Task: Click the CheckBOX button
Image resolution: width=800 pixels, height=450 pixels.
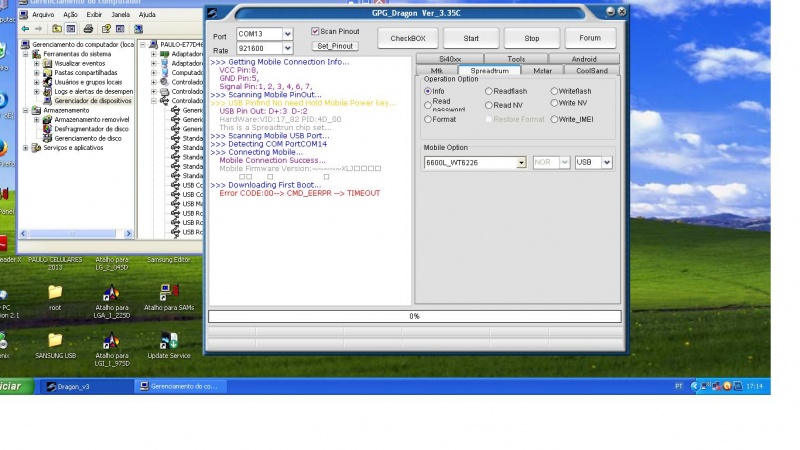Action: 408,38
